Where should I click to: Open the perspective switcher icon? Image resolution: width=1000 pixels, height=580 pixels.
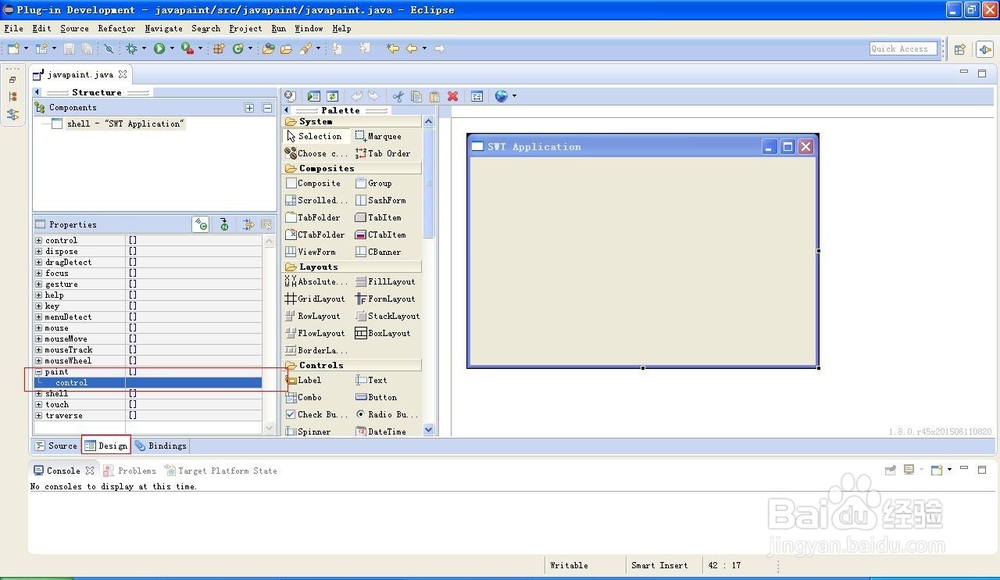[960, 49]
